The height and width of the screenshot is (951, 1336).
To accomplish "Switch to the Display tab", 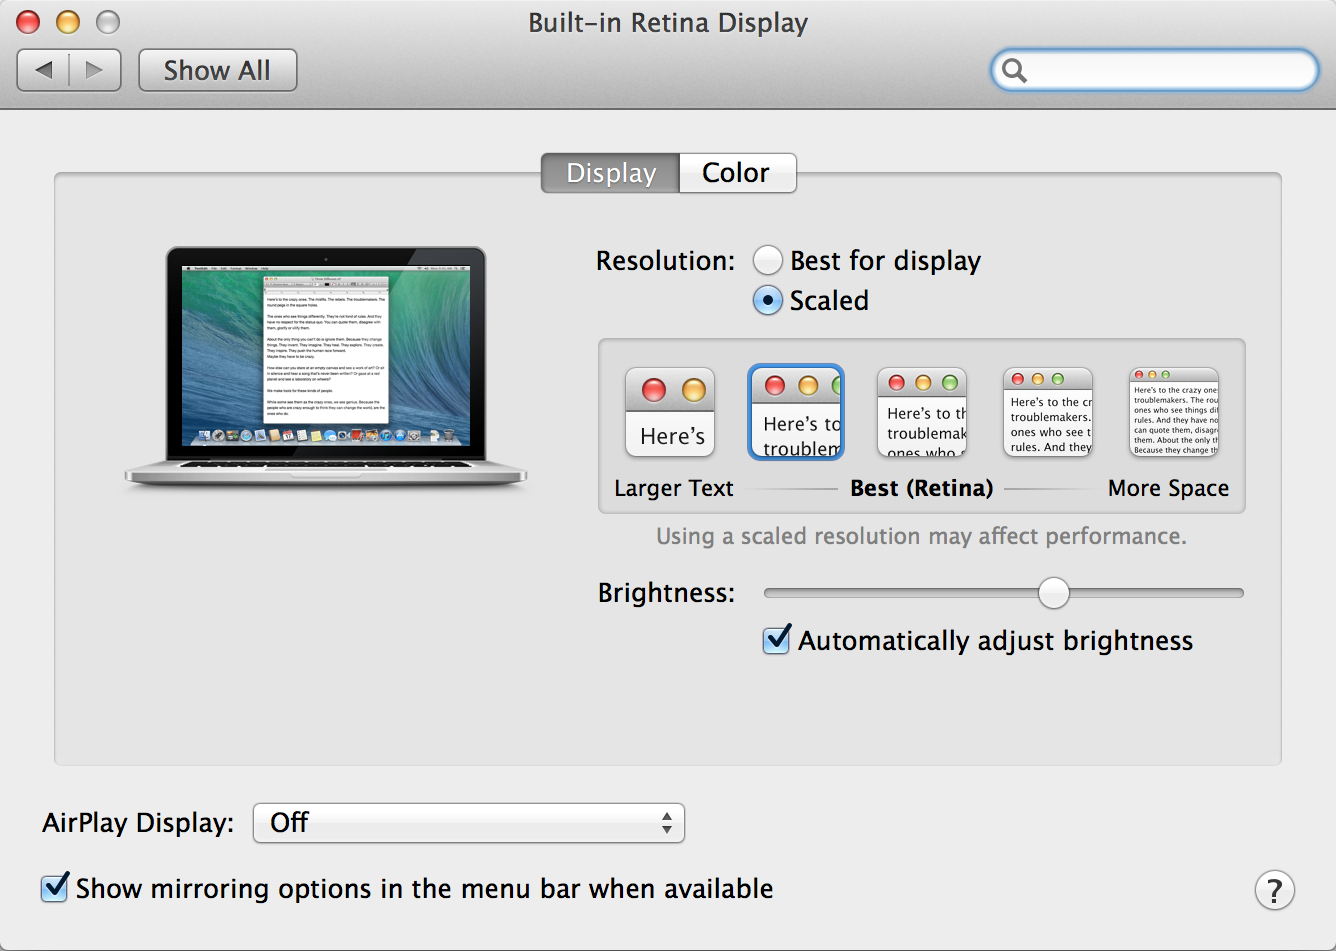I will pyautogui.click(x=610, y=173).
